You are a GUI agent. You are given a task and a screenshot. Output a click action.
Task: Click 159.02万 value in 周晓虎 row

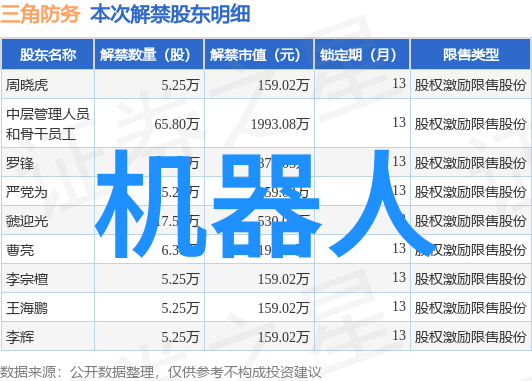283,85
